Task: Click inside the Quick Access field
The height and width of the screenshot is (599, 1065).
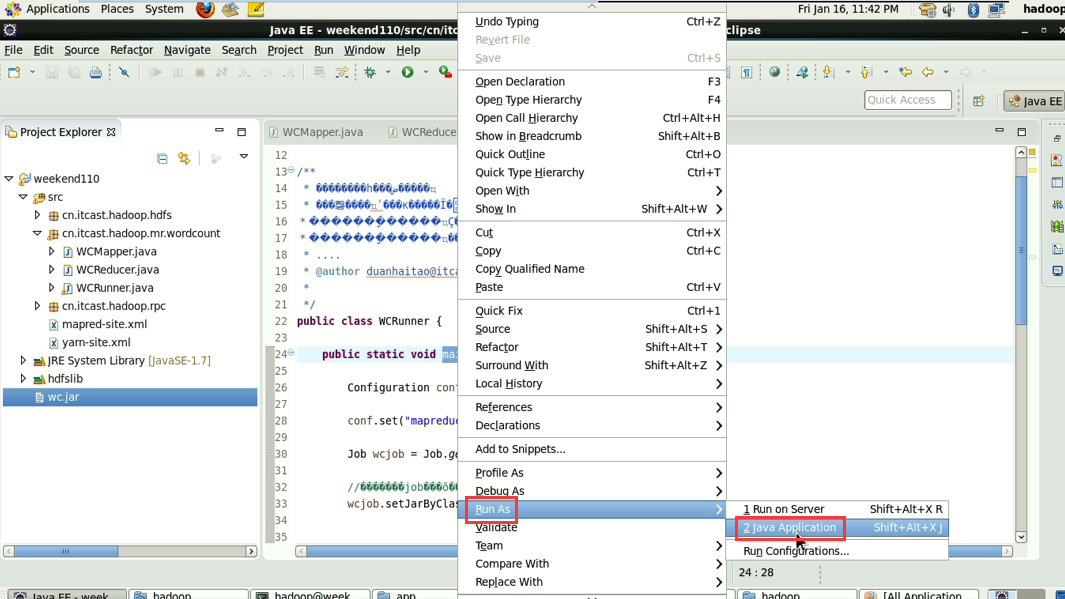Action: pyautogui.click(x=907, y=100)
